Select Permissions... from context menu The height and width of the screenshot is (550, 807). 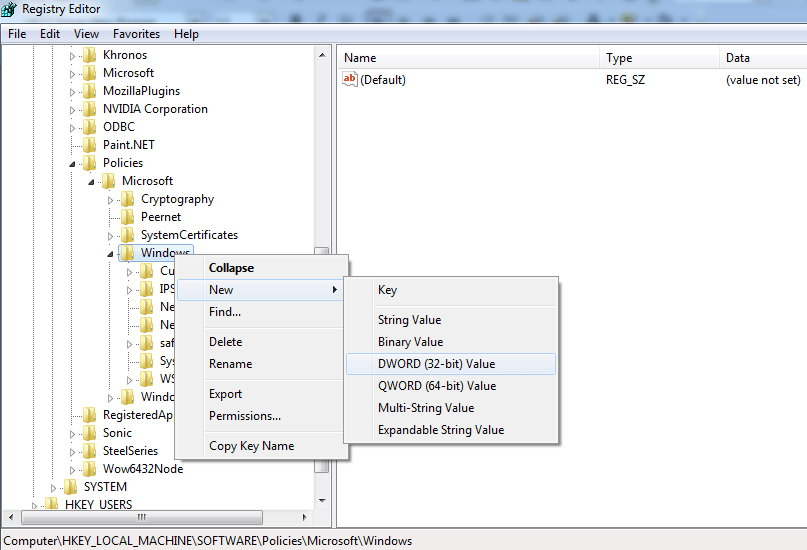pos(244,416)
